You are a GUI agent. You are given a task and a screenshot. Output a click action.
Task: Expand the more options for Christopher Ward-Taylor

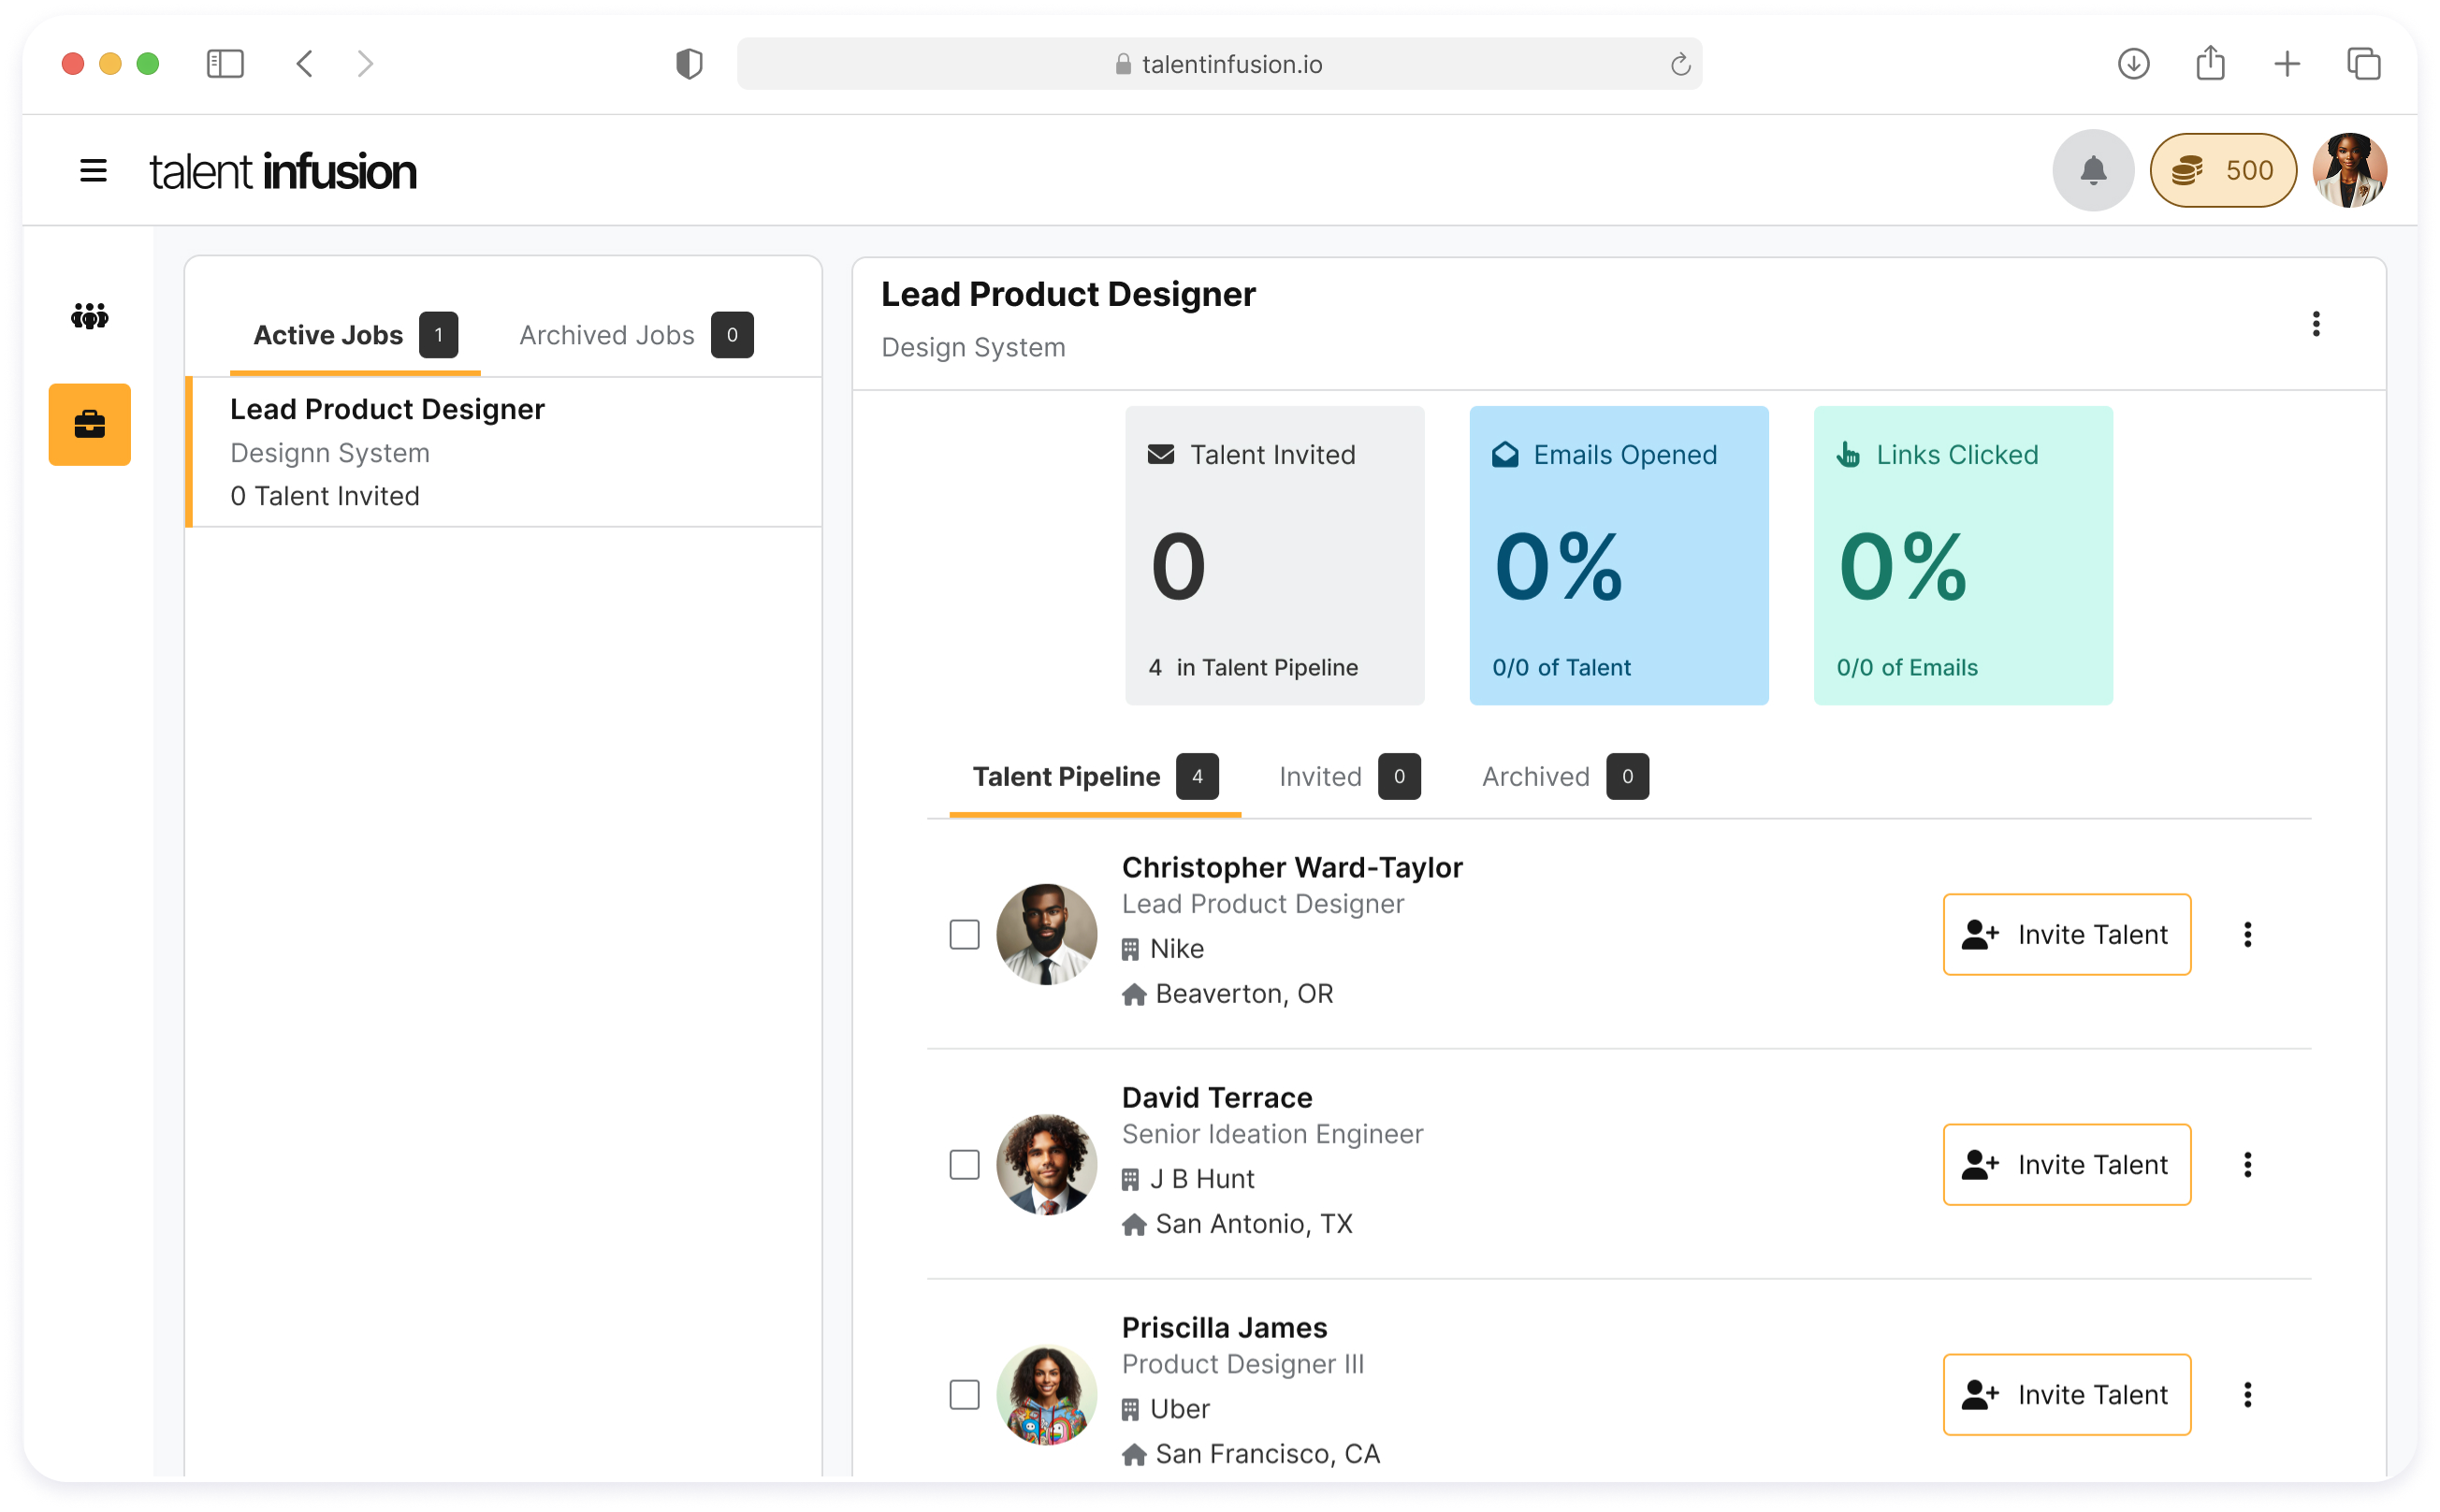point(2247,934)
